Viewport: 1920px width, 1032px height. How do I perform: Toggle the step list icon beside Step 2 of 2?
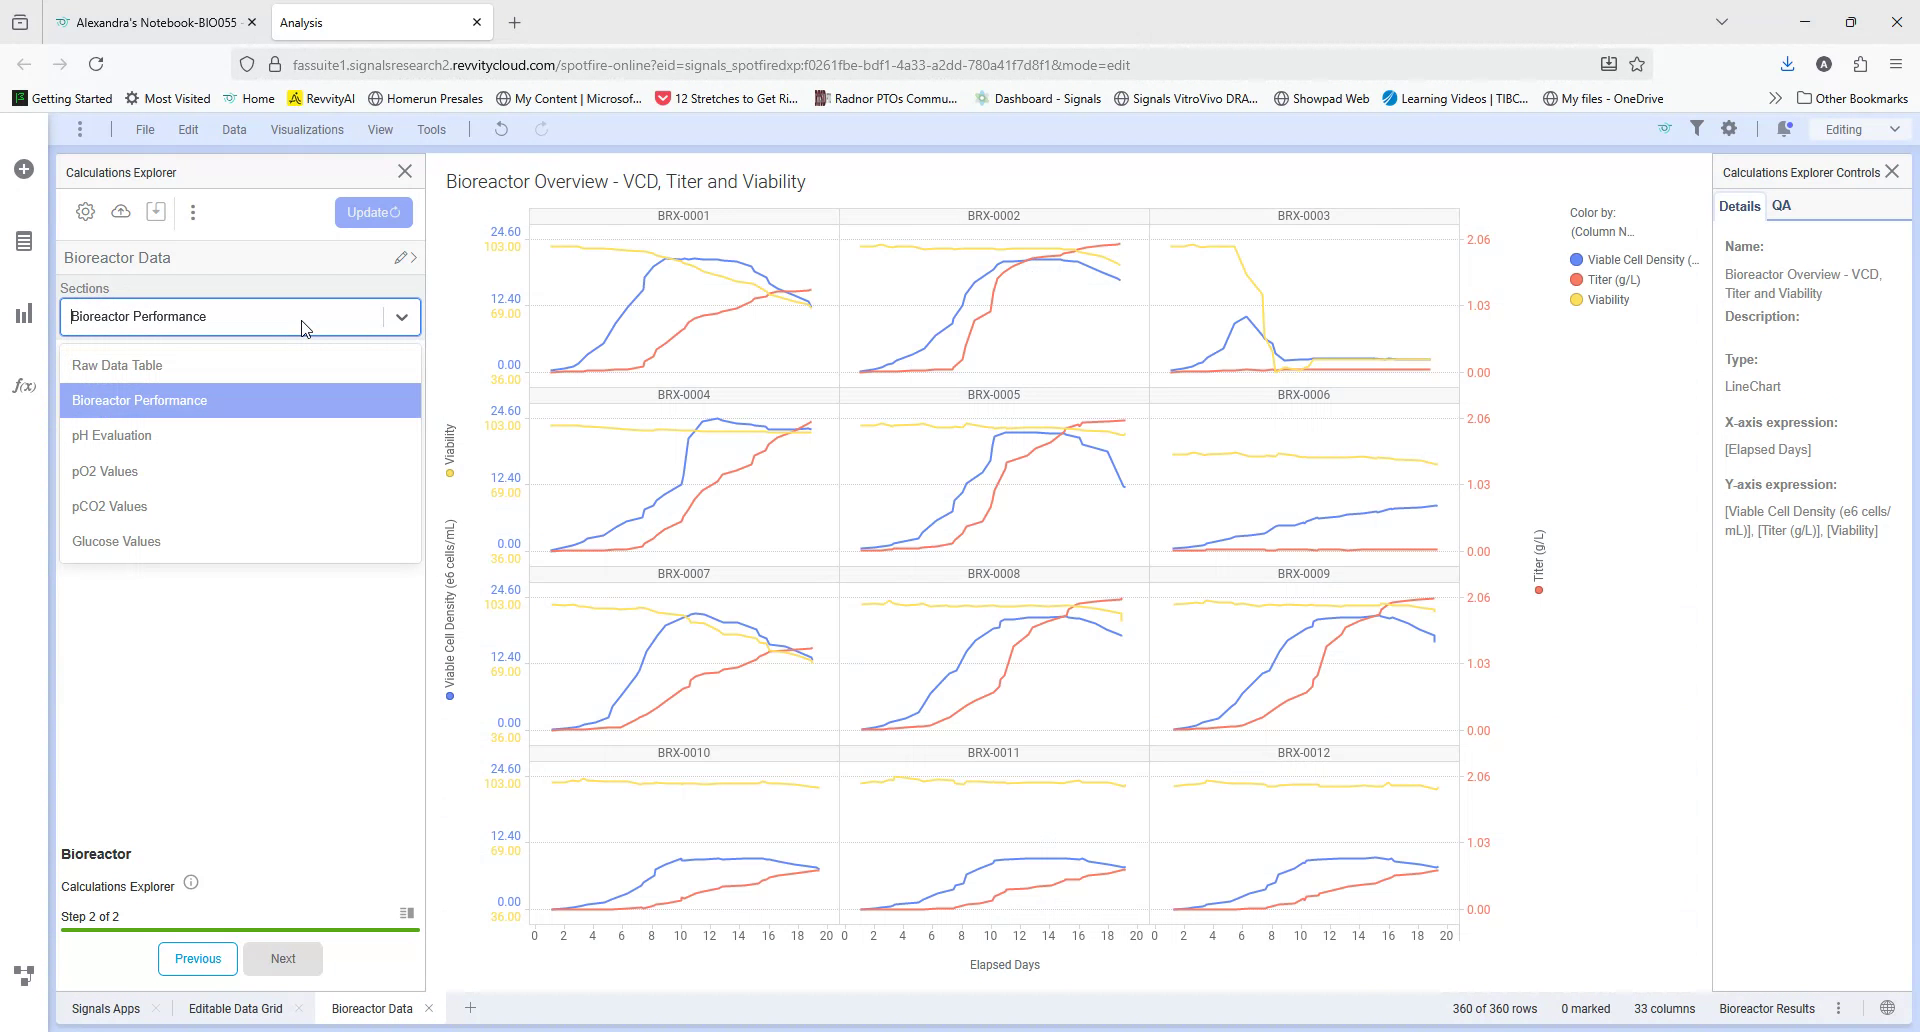click(x=407, y=913)
